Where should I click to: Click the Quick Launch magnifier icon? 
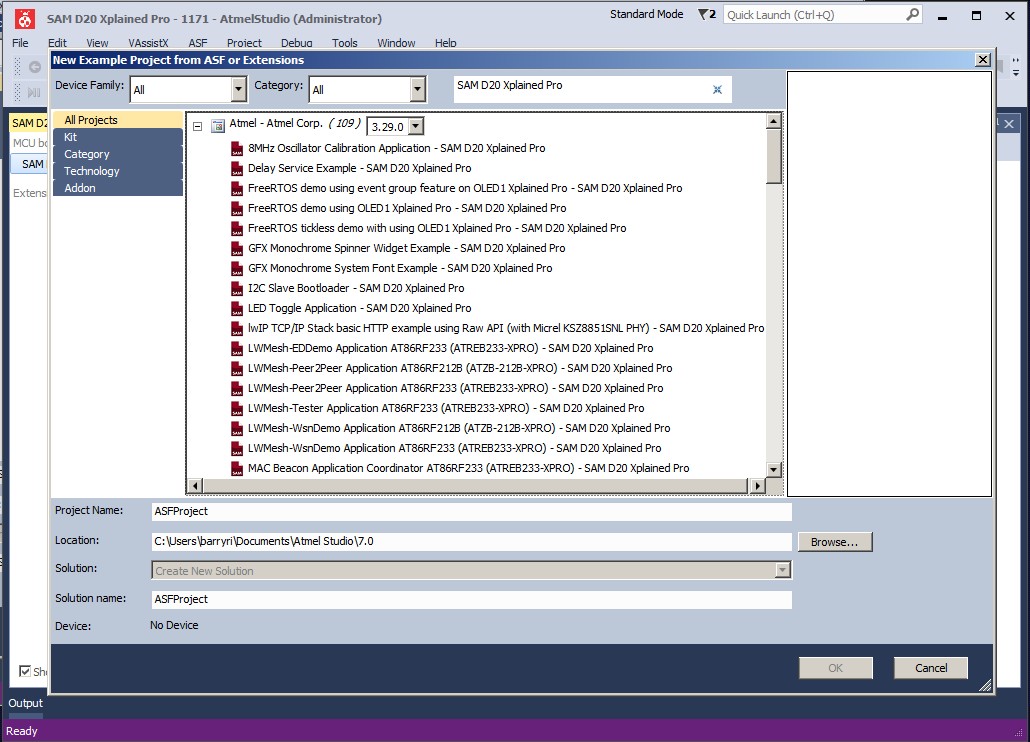[912, 14]
